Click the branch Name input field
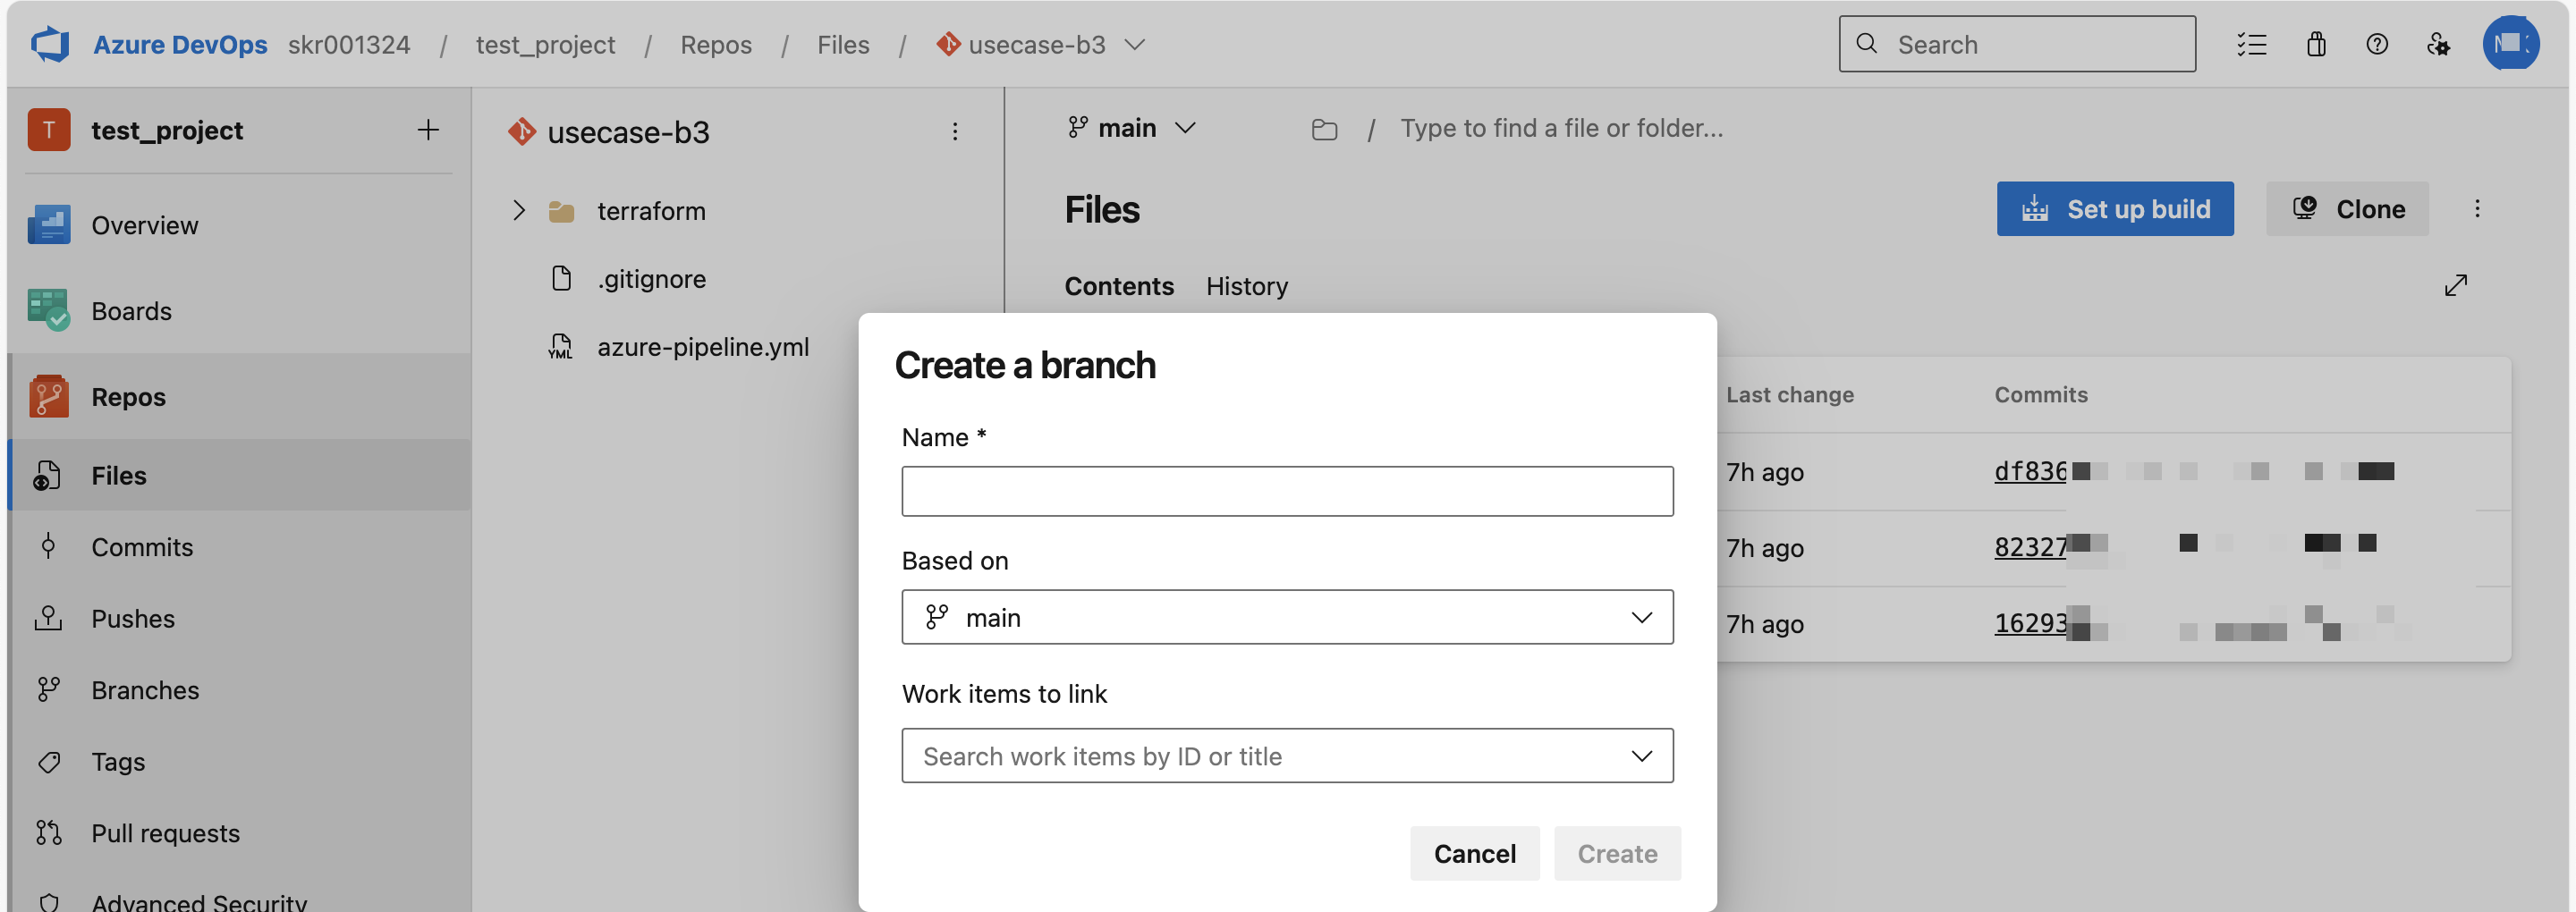Image resolution: width=2576 pixels, height=912 pixels. (1287, 491)
